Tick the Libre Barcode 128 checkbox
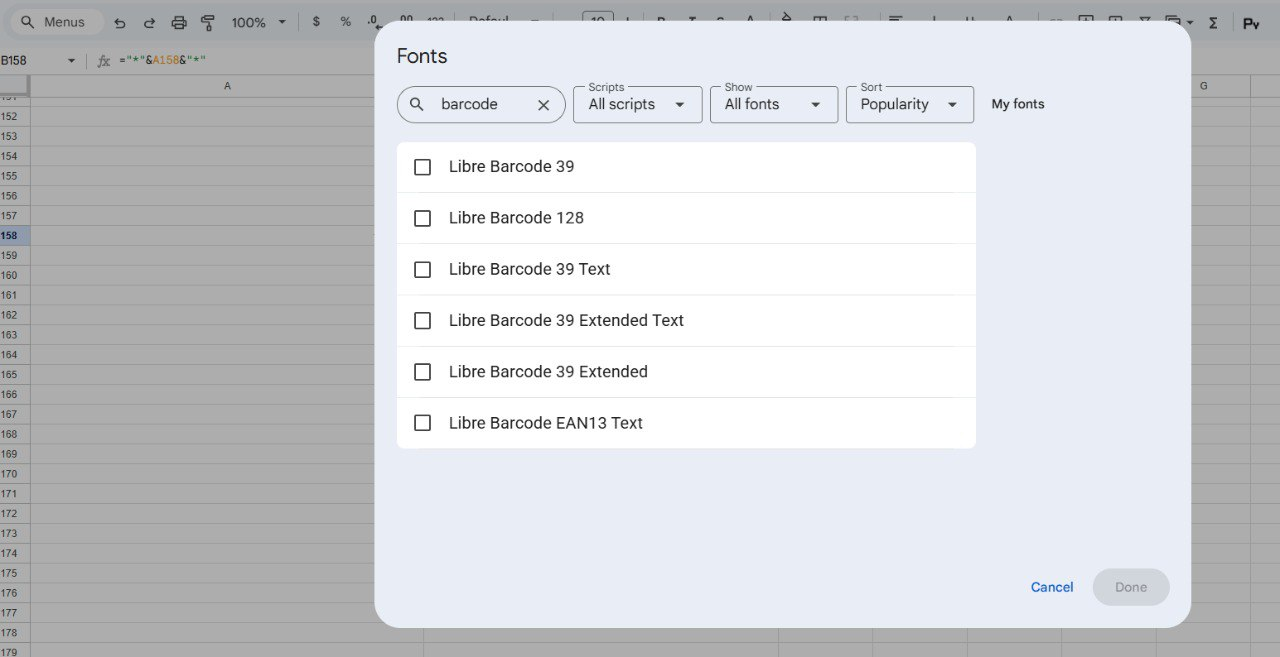The height and width of the screenshot is (657, 1280). coord(422,218)
